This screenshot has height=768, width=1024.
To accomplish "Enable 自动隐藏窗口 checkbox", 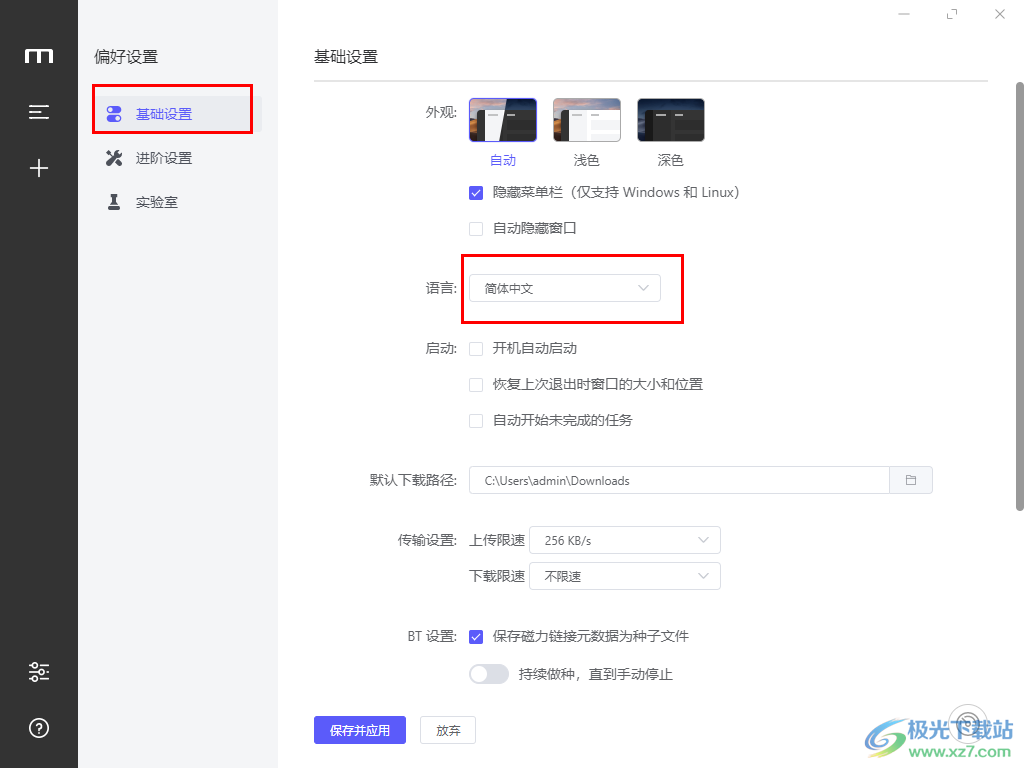I will (x=477, y=228).
